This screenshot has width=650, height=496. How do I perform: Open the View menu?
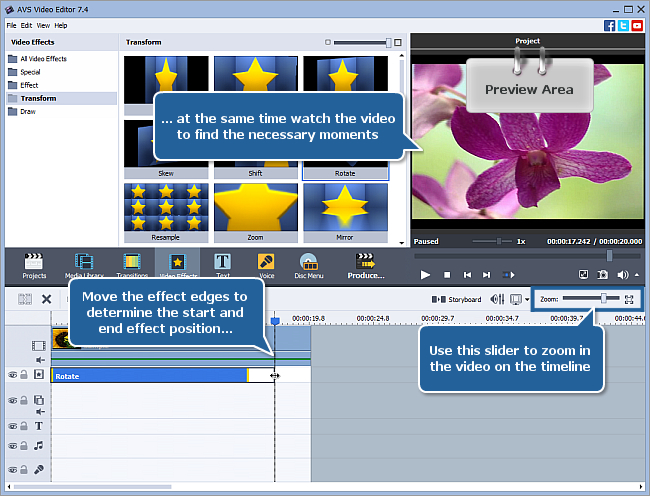(x=43, y=26)
